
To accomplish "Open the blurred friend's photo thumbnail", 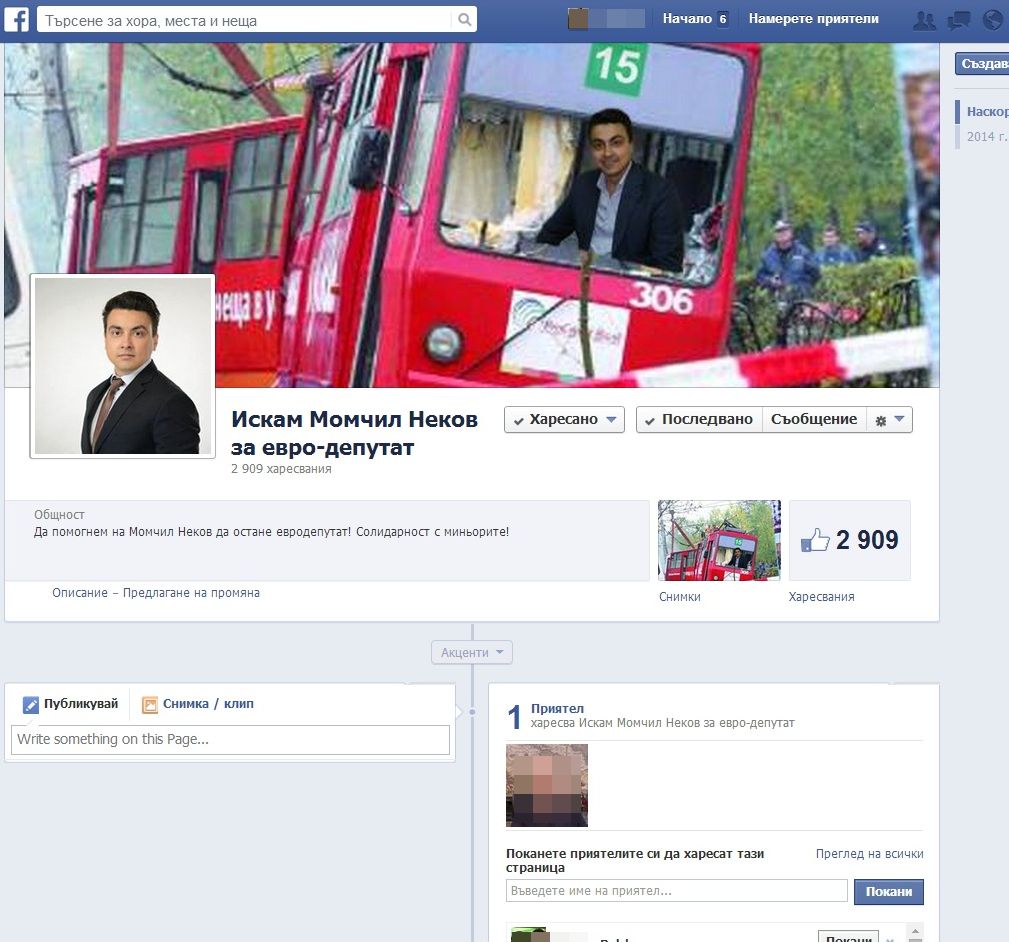I will click(547, 786).
